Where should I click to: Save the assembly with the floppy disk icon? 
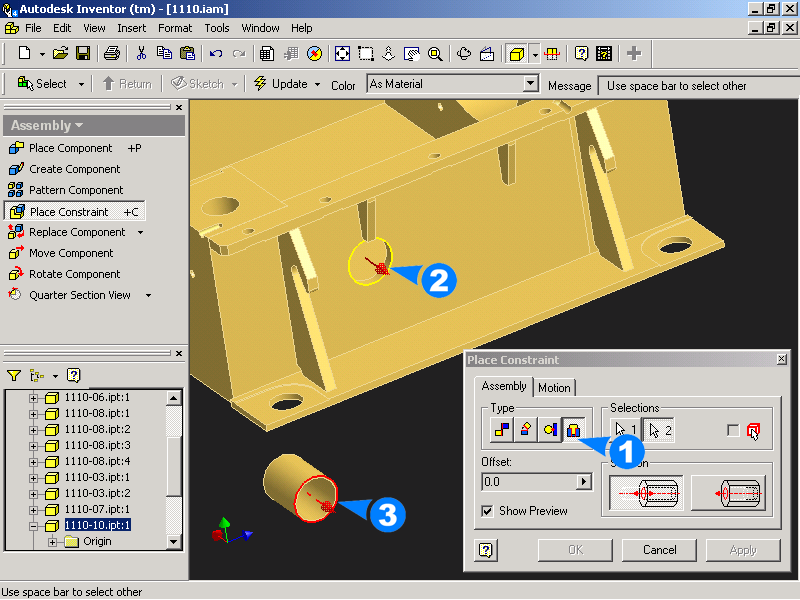pos(83,53)
